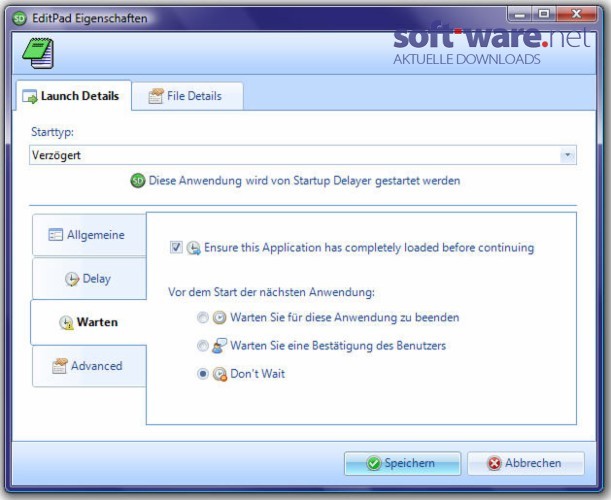The image size is (611, 500).
Task: Maximize the EditPad Eigenschaften window
Action: (544, 14)
